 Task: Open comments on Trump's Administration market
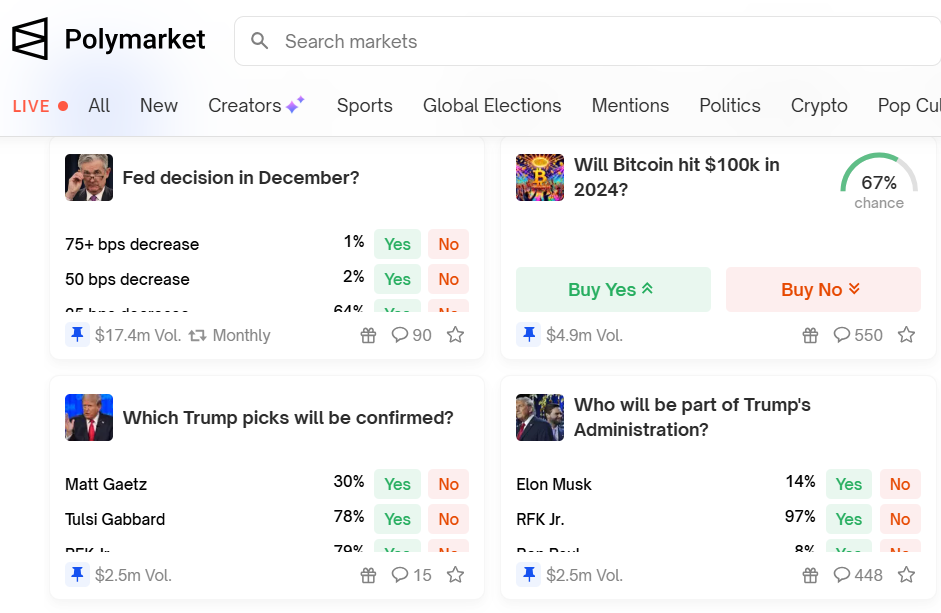click(858, 575)
